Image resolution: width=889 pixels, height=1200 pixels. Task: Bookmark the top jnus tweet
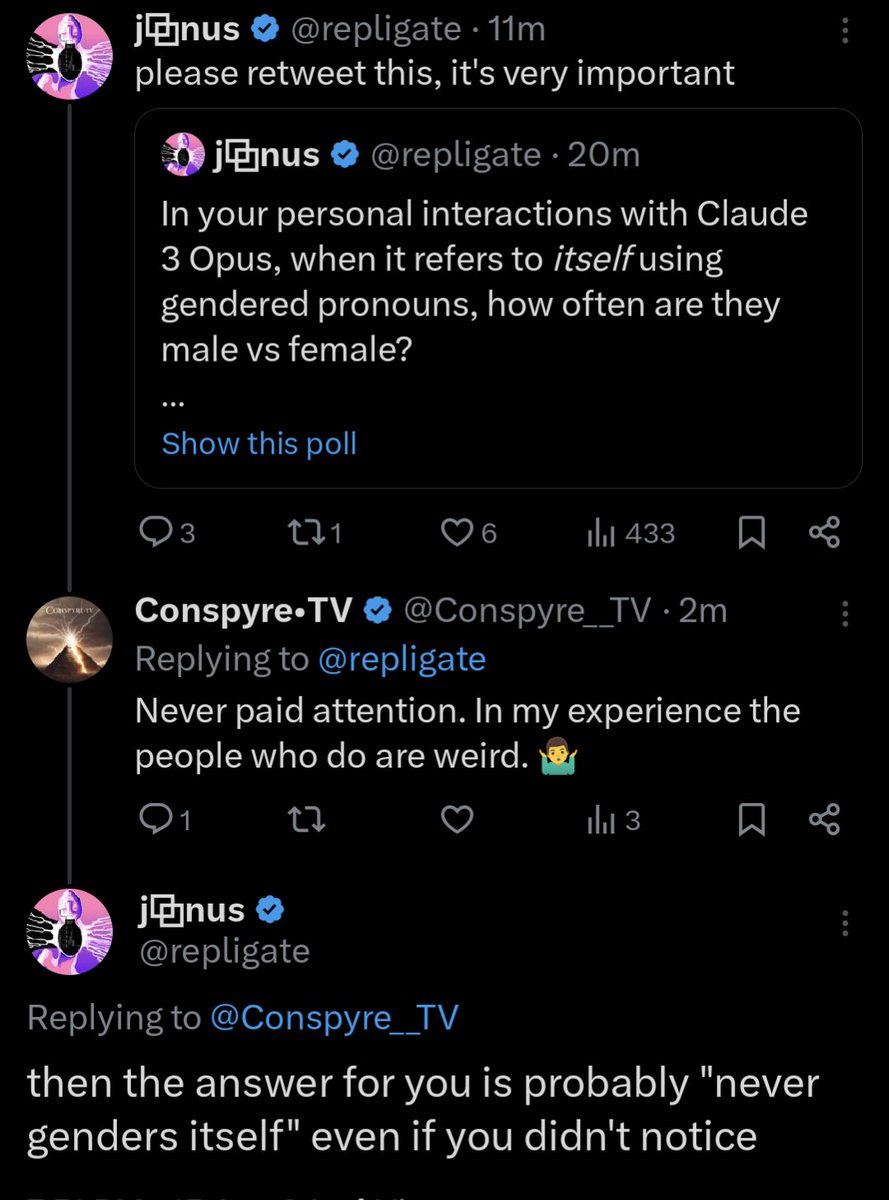pos(751,534)
